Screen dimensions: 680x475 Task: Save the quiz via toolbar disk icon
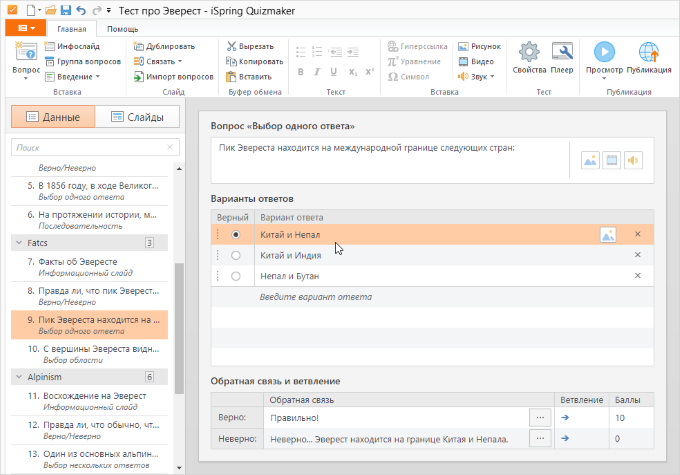(x=65, y=10)
